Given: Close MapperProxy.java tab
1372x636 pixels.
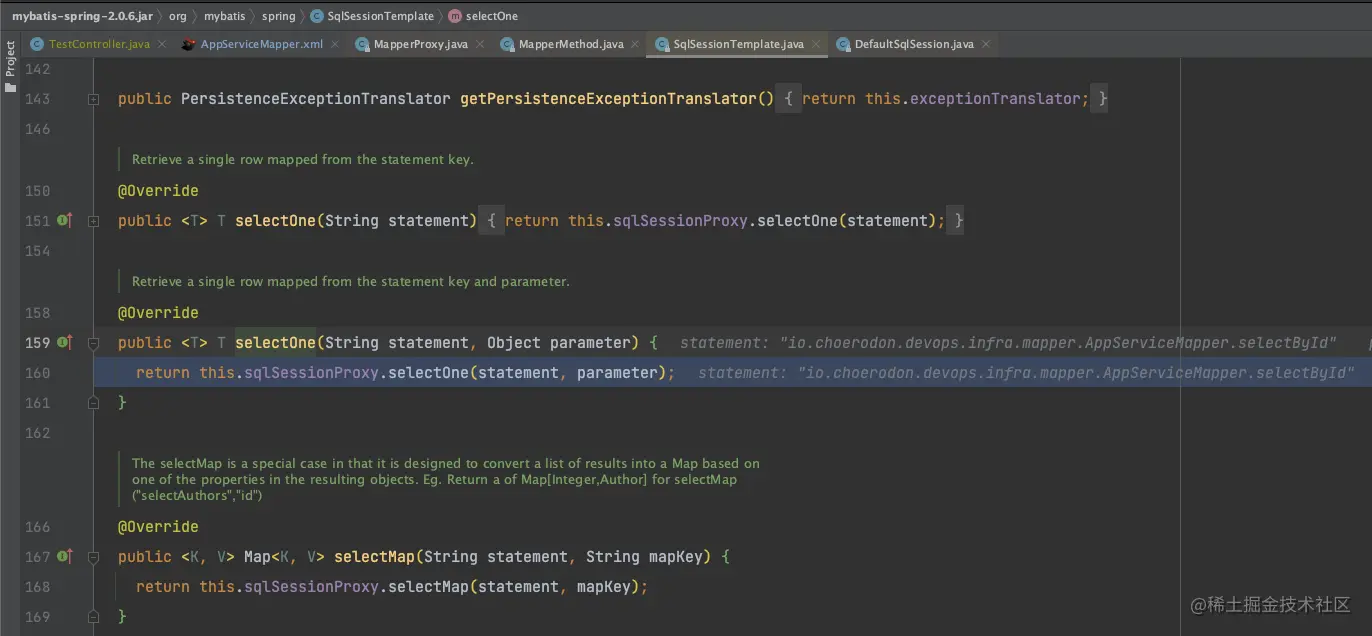Looking at the screenshot, I should click(480, 45).
